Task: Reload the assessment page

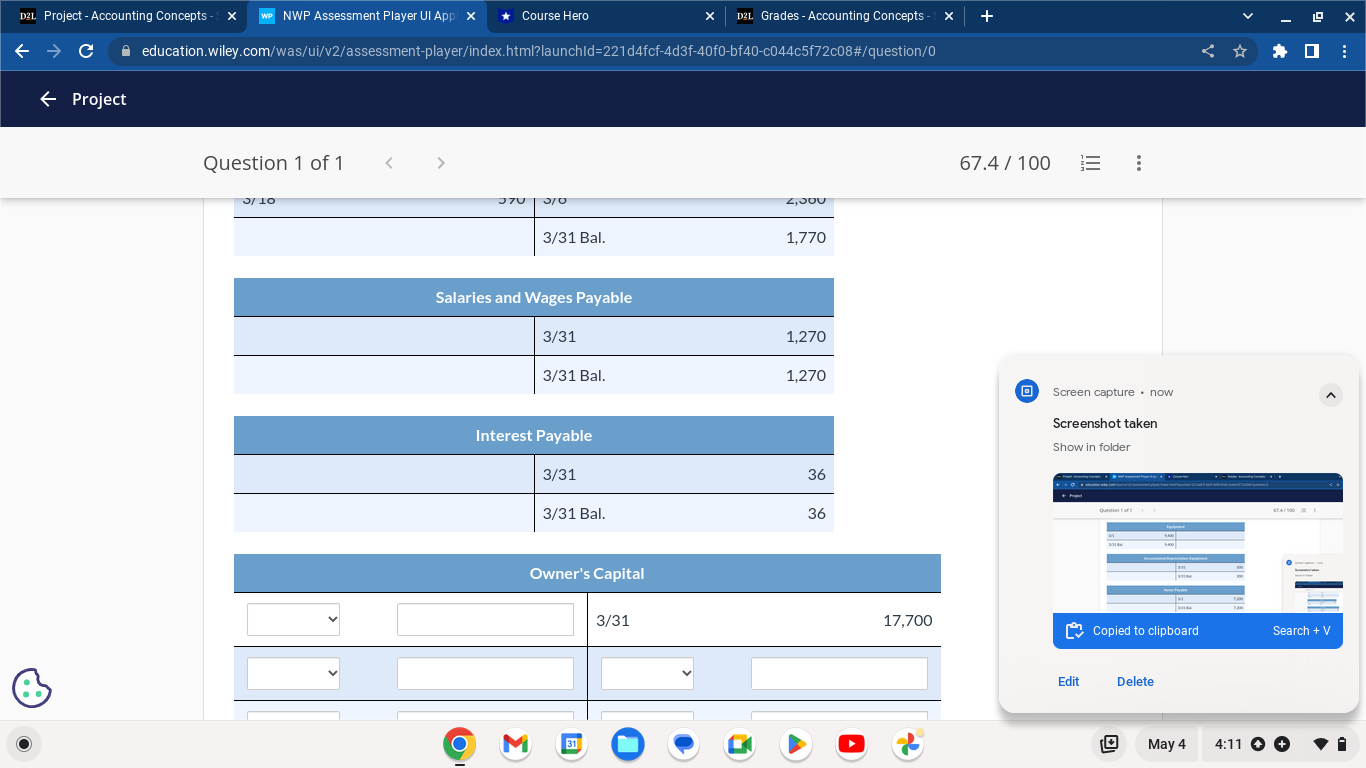Action: (x=85, y=51)
